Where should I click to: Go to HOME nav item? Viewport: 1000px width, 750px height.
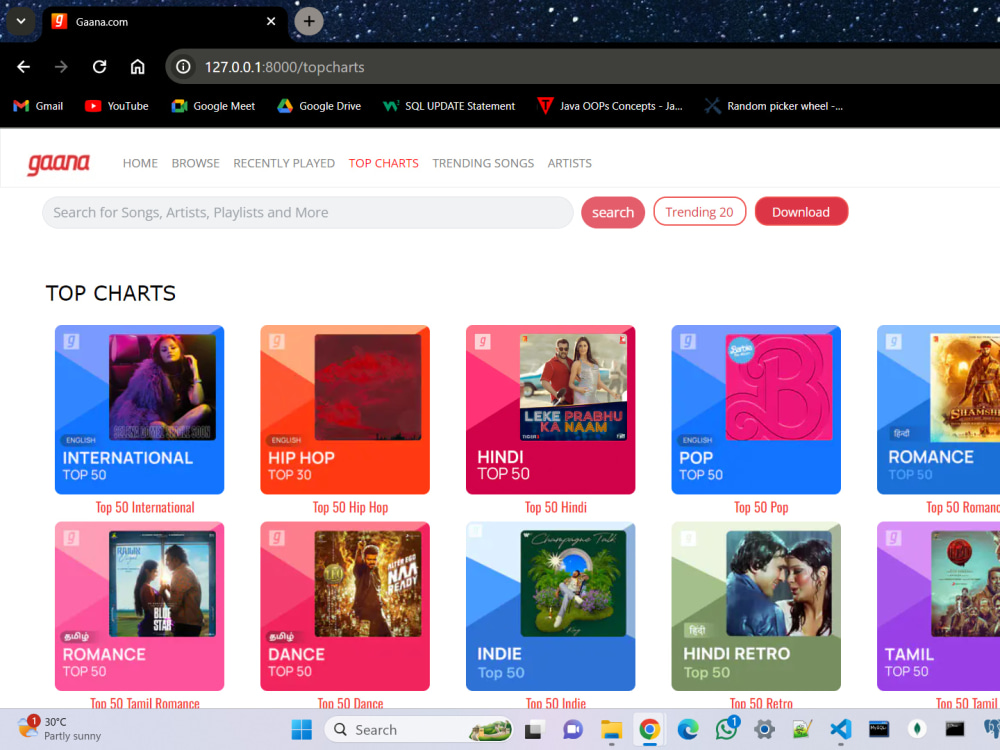(140, 163)
